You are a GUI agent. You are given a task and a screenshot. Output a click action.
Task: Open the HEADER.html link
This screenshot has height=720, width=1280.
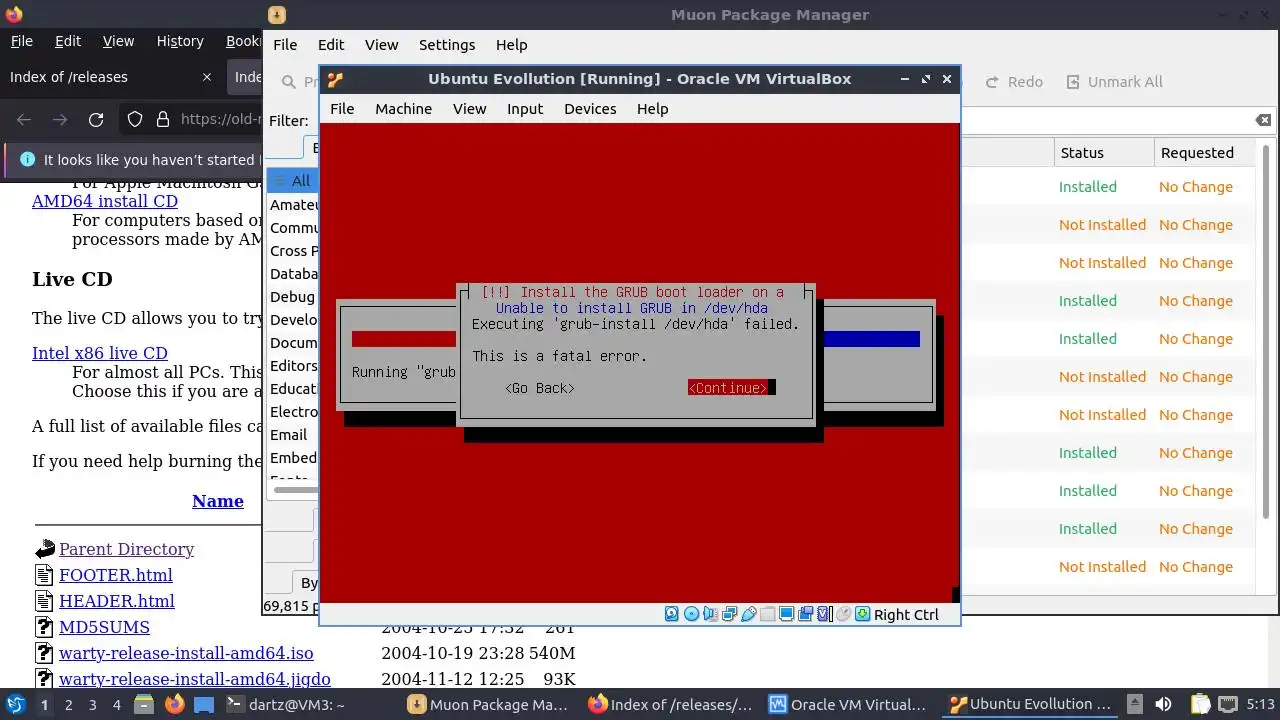[x=117, y=601]
